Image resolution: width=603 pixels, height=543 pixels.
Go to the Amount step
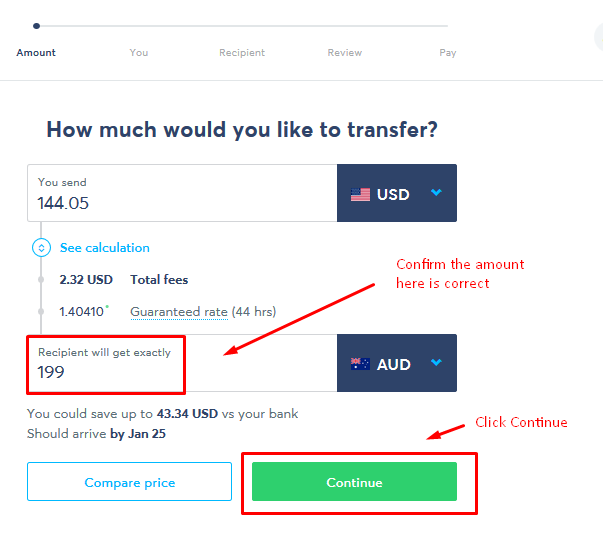pyautogui.click(x=36, y=52)
